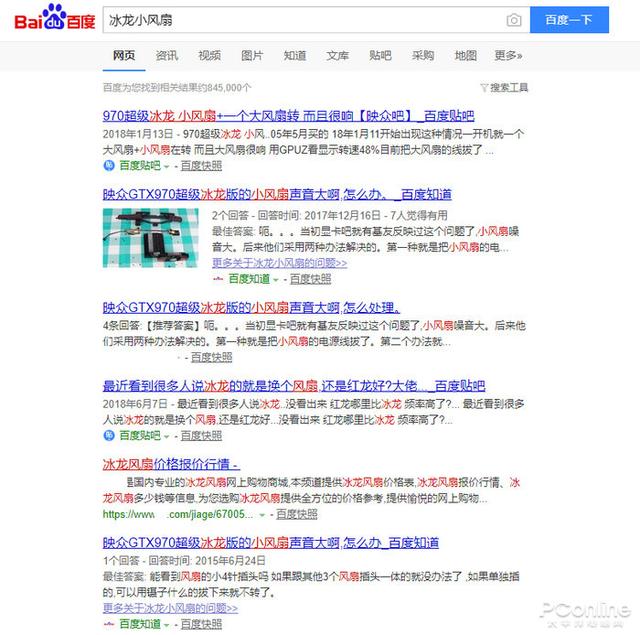
Task: Open 百度快照 of the second result
Action: tap(310, 279)
